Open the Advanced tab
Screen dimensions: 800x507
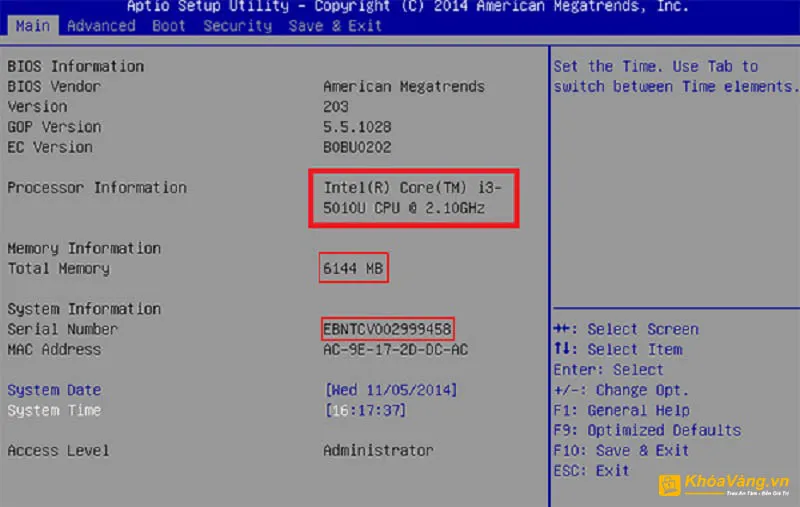(100, 26)
